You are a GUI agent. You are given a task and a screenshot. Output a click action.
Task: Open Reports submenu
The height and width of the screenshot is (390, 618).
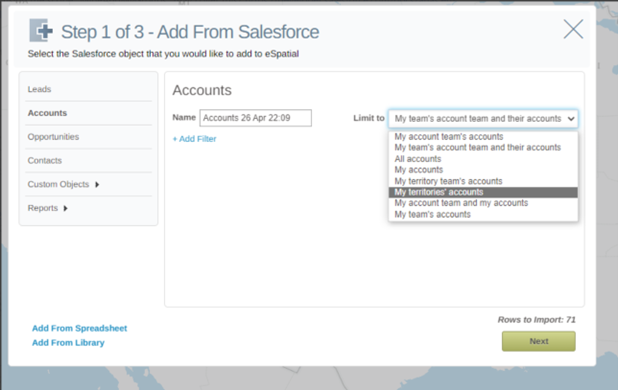[x=43, y=208]
